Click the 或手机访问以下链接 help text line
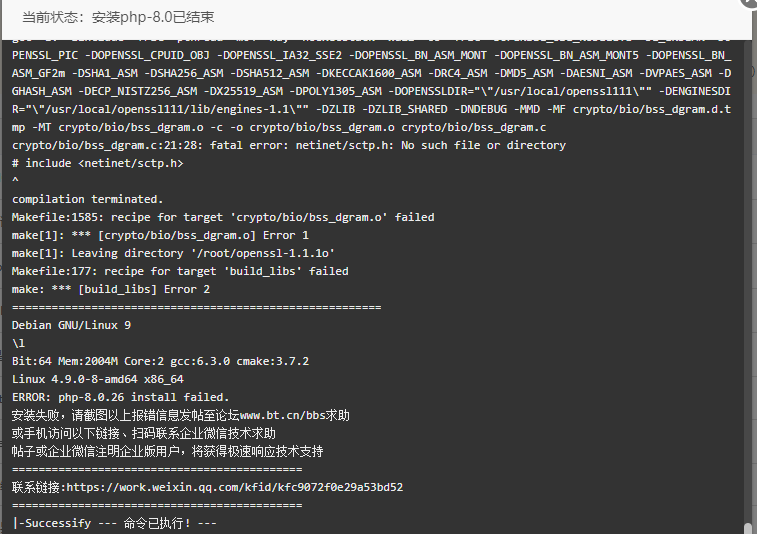Image resolution: width=757 pixels, height=534 pixels. pos(144,433)
